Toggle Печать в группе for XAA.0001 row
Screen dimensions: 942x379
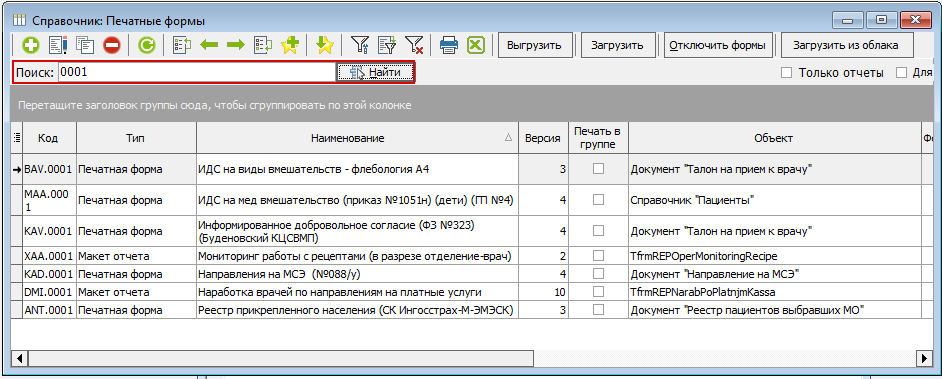[598, 256]
